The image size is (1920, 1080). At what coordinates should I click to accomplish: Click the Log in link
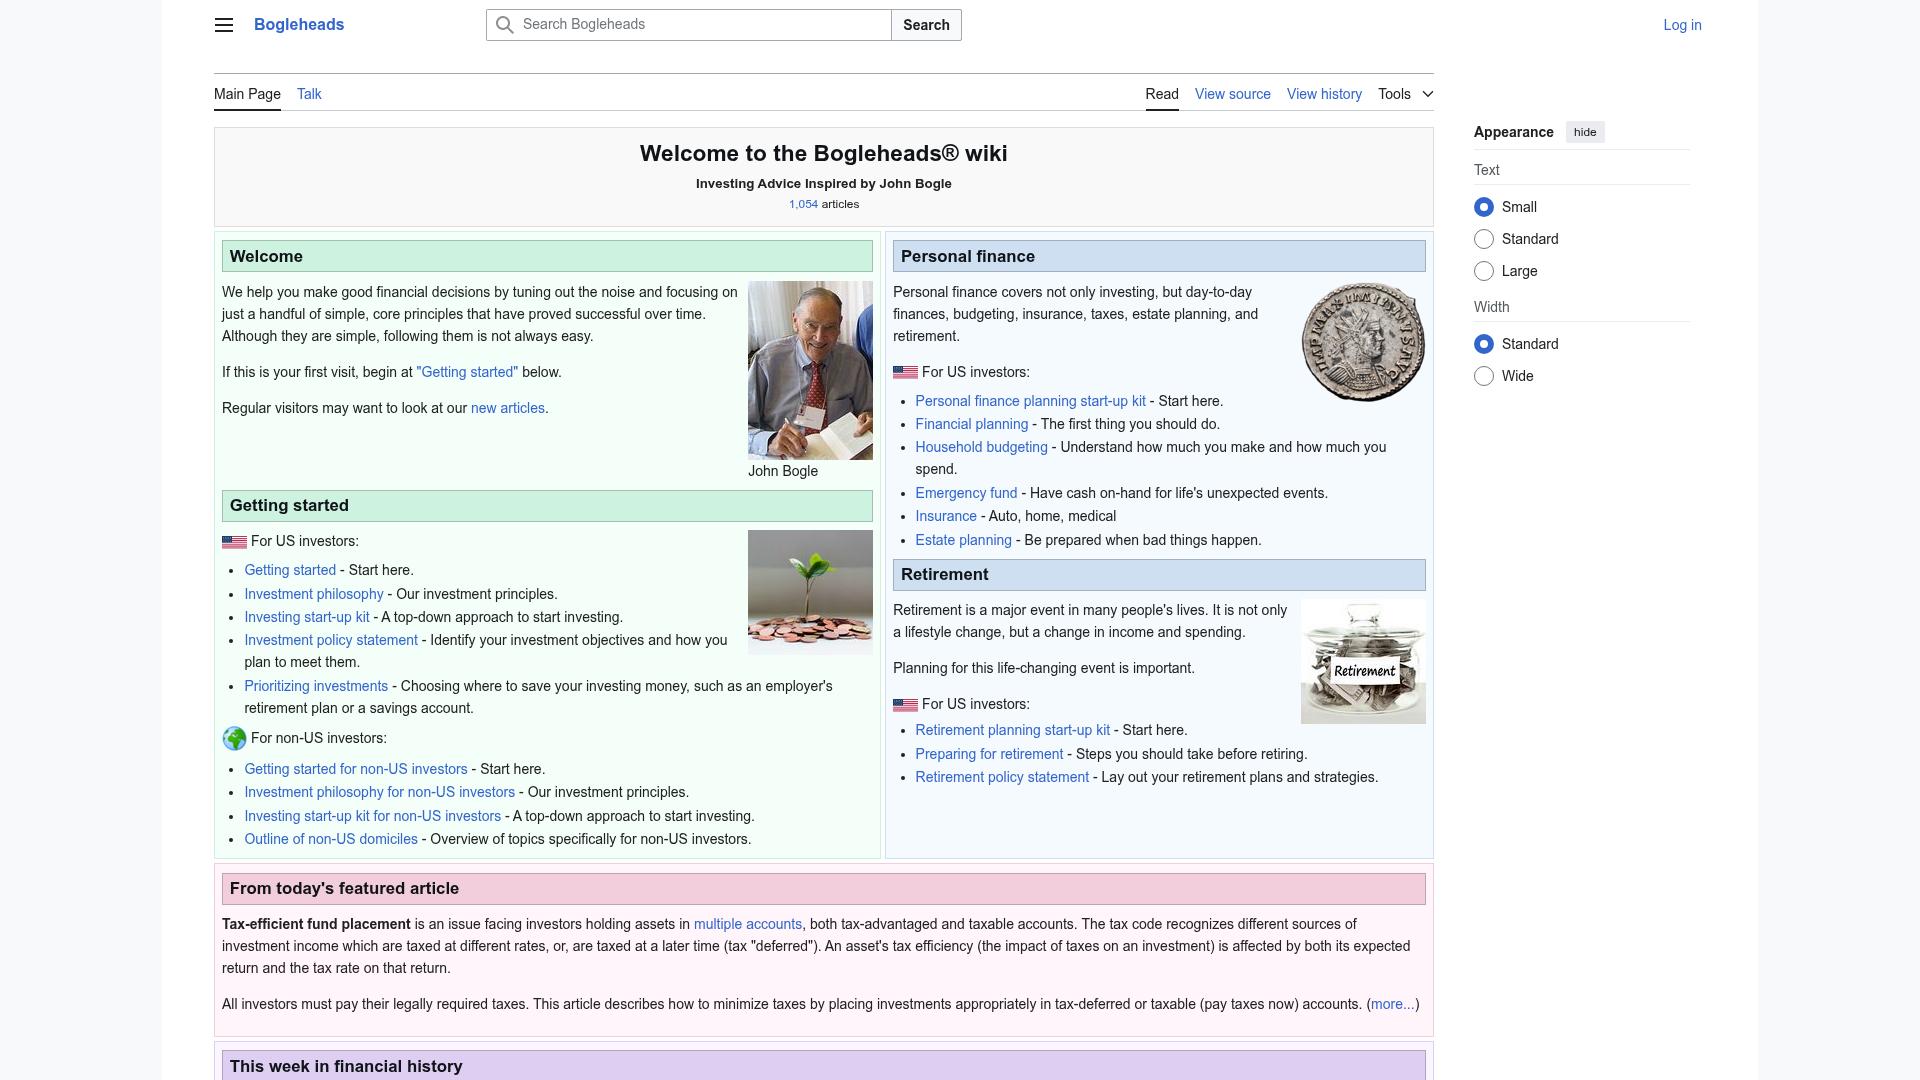point(1682,25)
